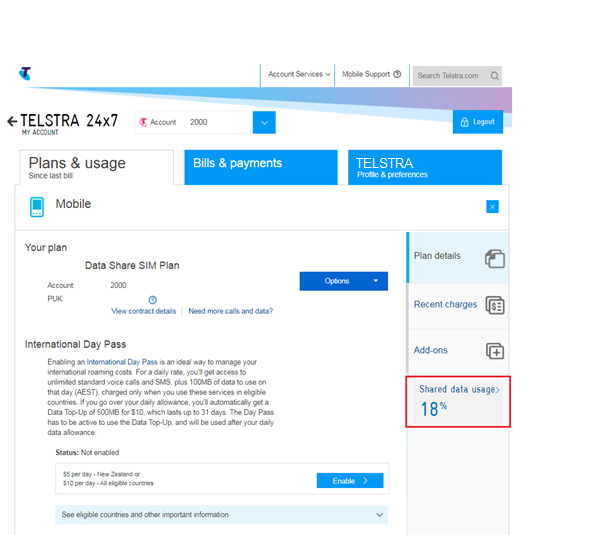The height and width of the screenshot is (535, 602).
Task: Close the Mobile panel with X icon
Action: (492, 207)
